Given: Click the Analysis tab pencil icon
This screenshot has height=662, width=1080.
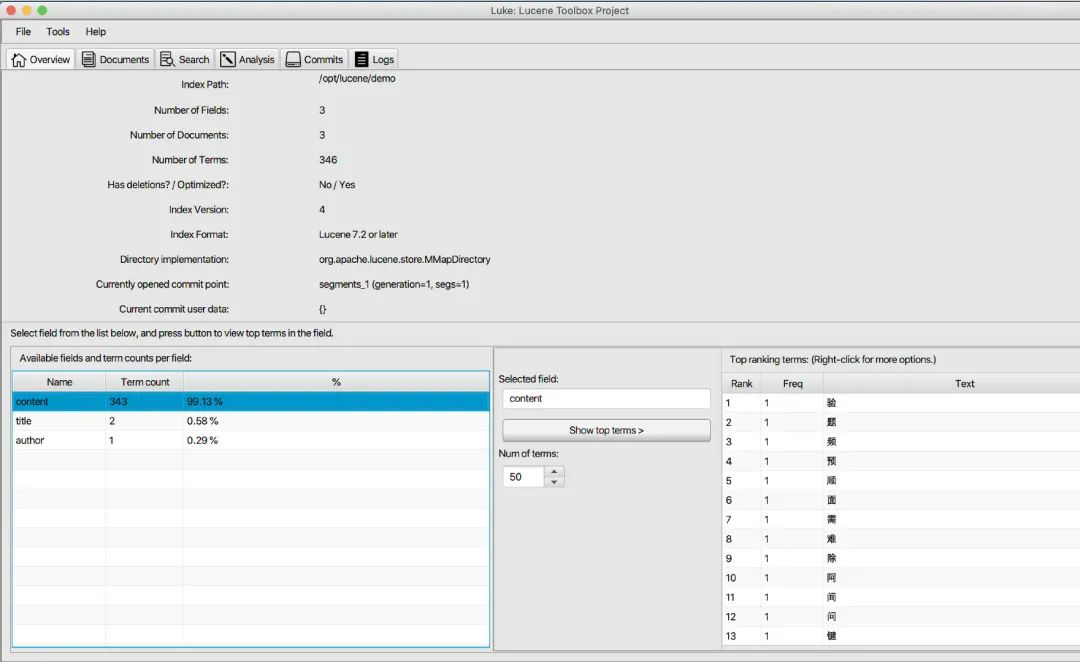Looking at the screenshot, I should tap(228, 59).
